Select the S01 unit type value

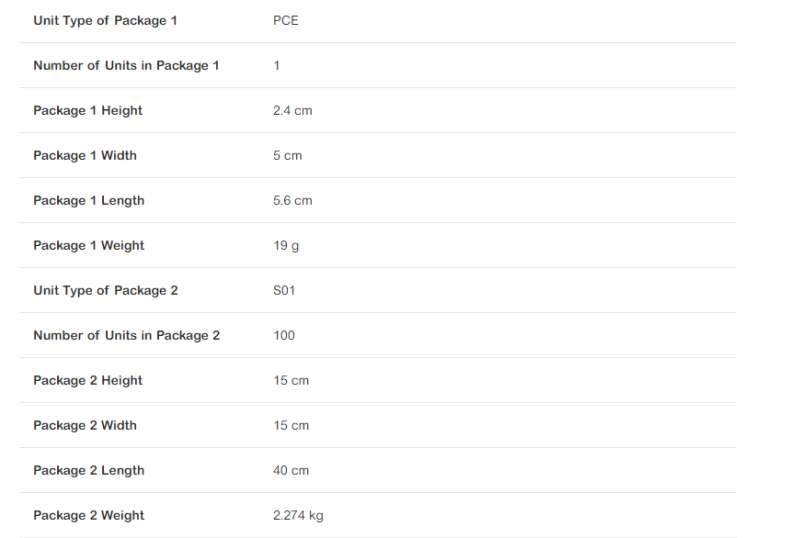[x=285, y=290]
